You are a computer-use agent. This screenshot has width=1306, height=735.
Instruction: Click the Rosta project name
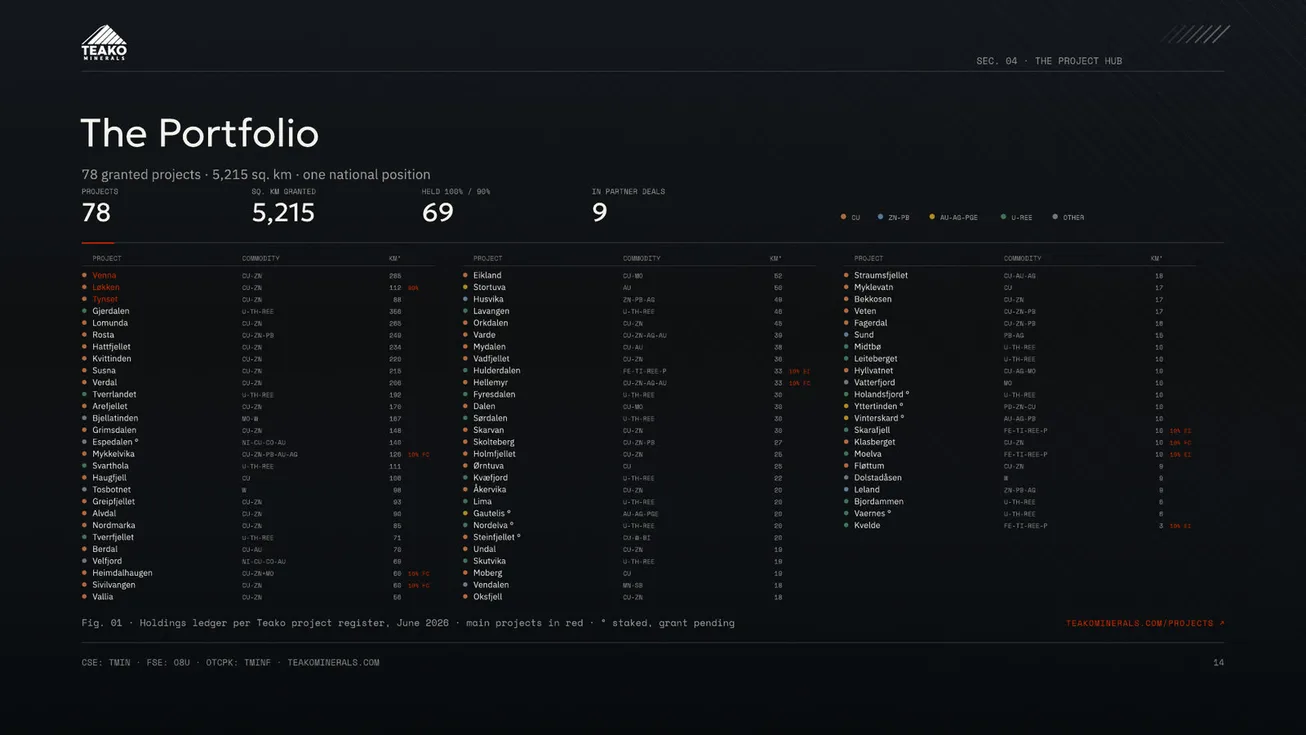103,335
